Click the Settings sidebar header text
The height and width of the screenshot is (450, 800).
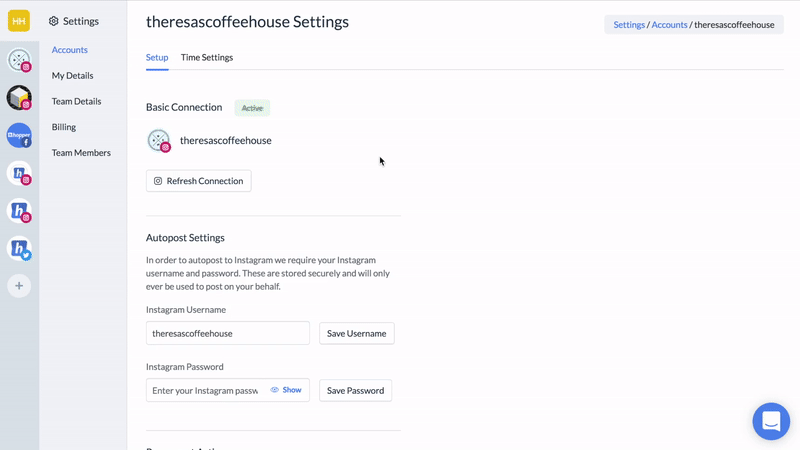[x=81, y=21]
